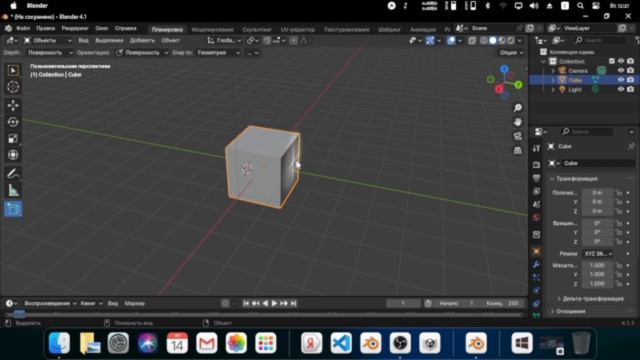Toggle camera view icon in viewport
The image size is (640, 360).
[518, 136]
